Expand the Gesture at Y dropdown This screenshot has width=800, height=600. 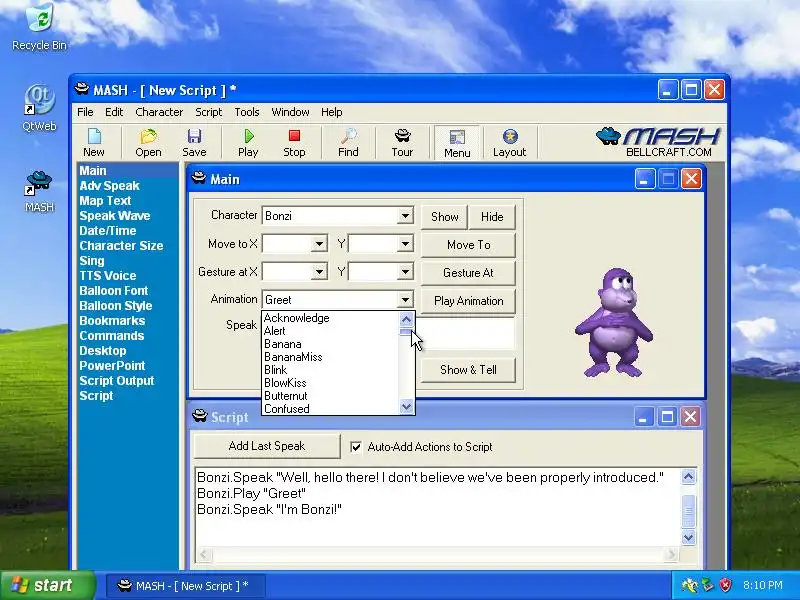pos(405,272)
